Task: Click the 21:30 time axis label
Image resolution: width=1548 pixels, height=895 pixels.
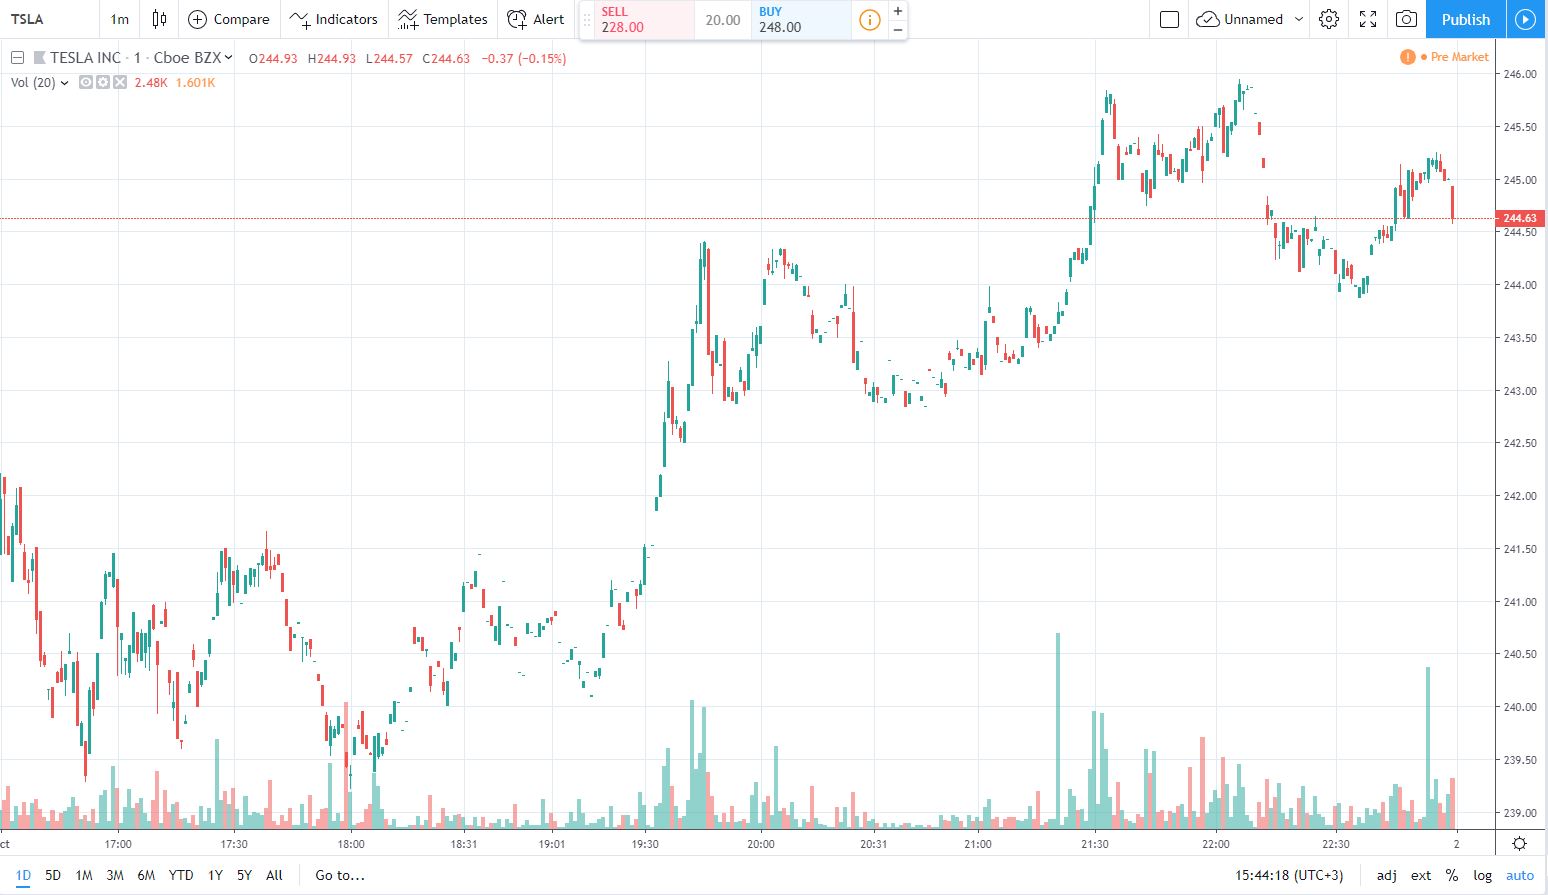Action: pos(1095,844)
